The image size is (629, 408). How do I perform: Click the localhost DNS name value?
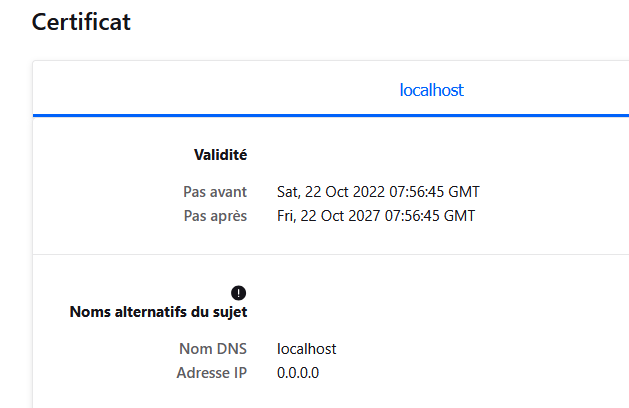306,349
